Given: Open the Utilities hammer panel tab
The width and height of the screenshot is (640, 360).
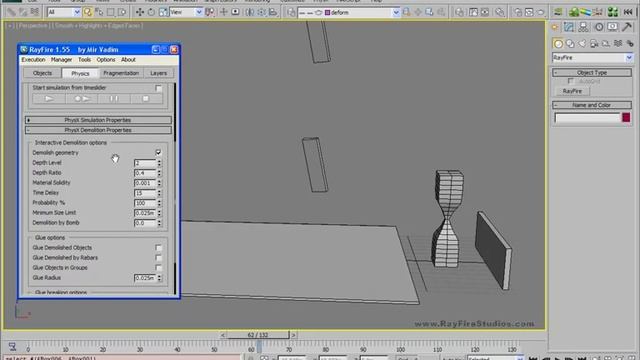Looking at the screenshot, I should [x=627, y=27].
